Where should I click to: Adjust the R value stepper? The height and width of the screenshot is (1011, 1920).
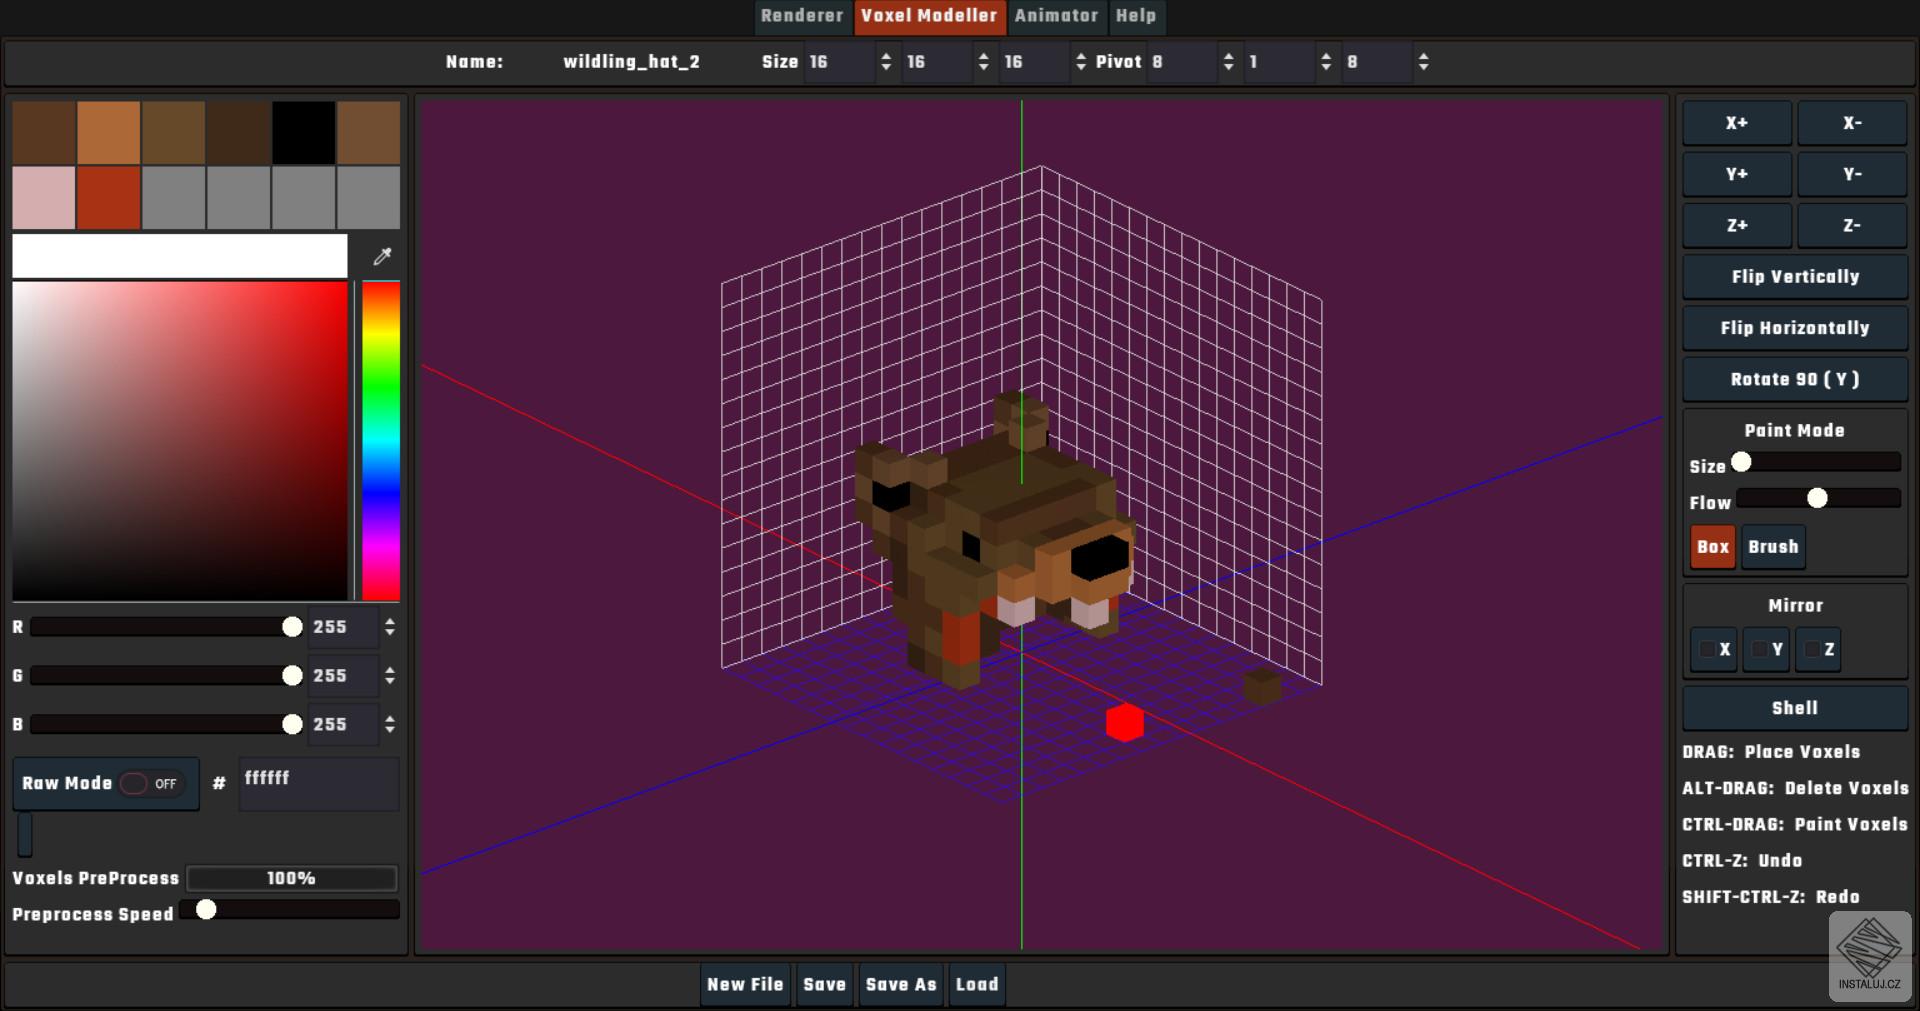(x=390, y=627)
